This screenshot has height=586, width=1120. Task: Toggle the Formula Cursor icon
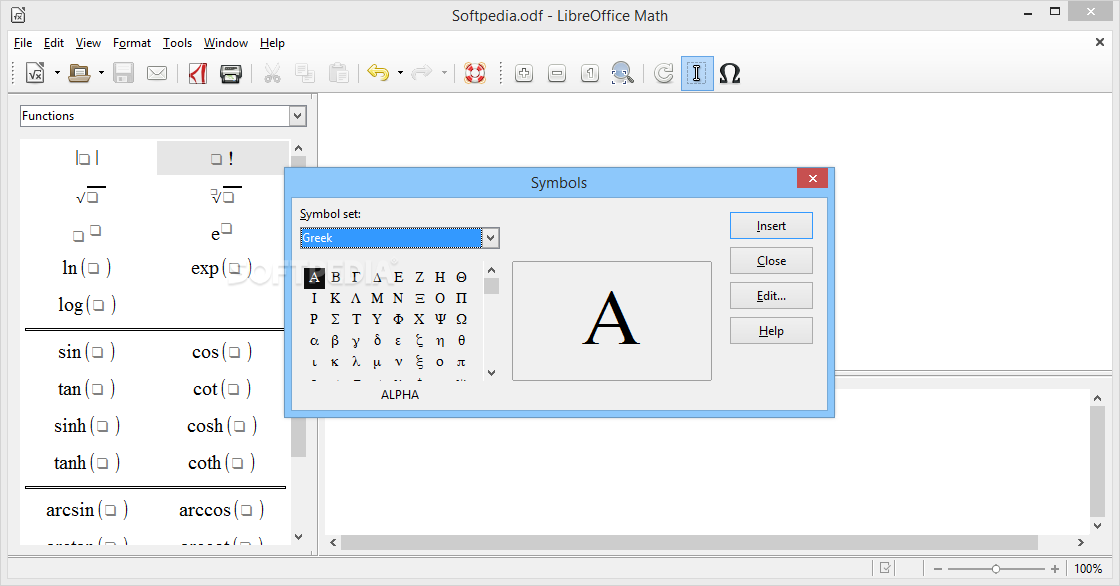697,73
